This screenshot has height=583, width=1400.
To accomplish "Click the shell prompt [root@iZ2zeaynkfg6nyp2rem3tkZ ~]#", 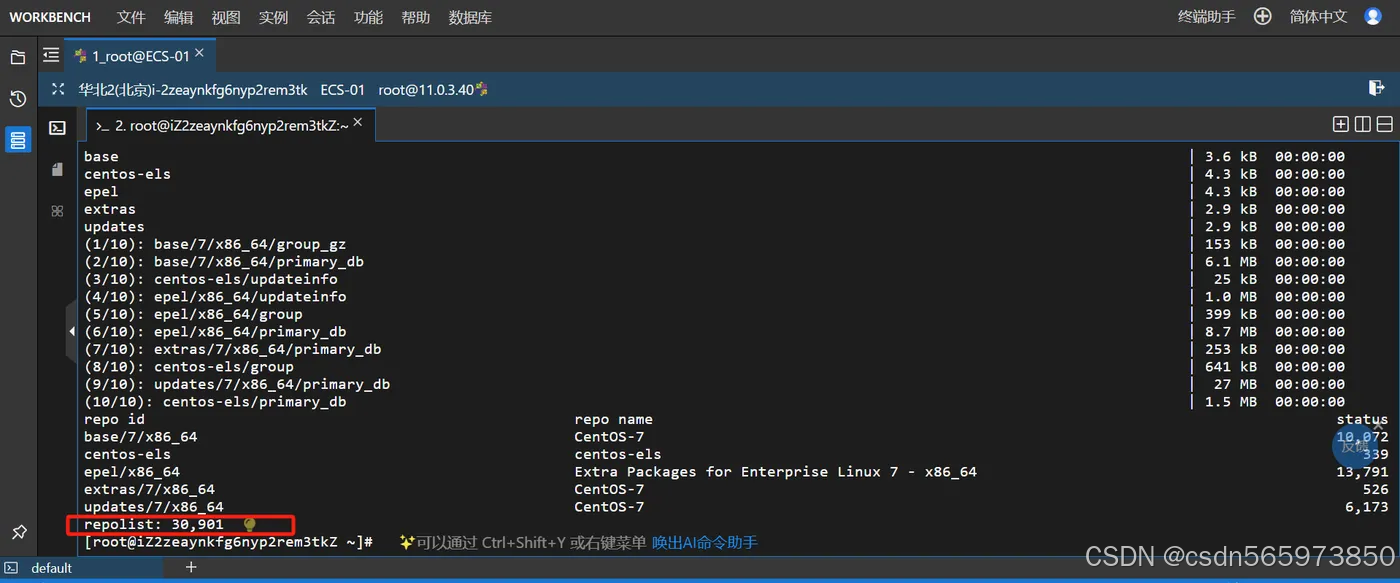I will [229, 542].
